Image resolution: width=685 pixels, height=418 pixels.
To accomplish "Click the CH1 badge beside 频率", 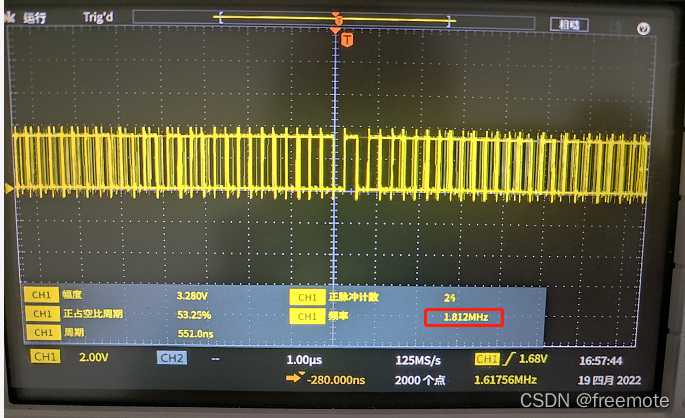I will click(x=308, y=316).
